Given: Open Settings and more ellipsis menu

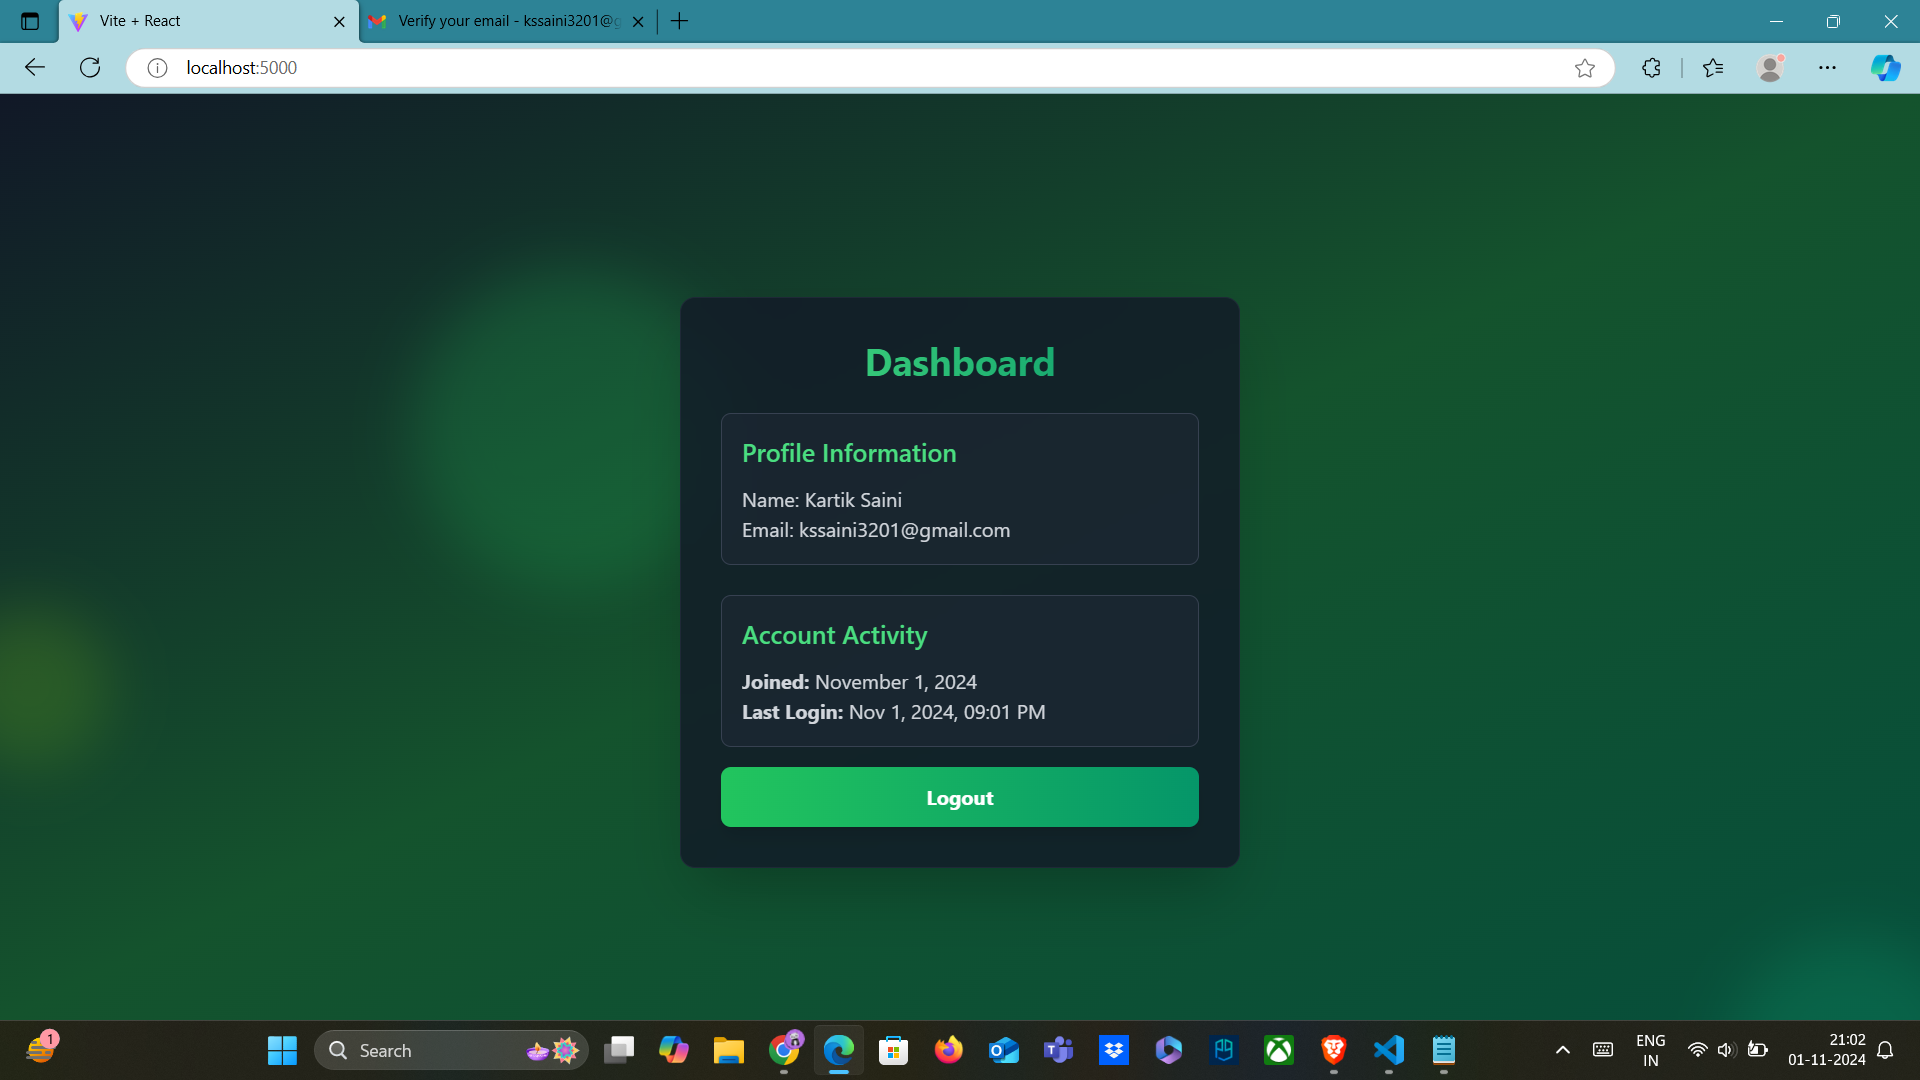Looking at the screenshot, I should [x=1827, y=68].
